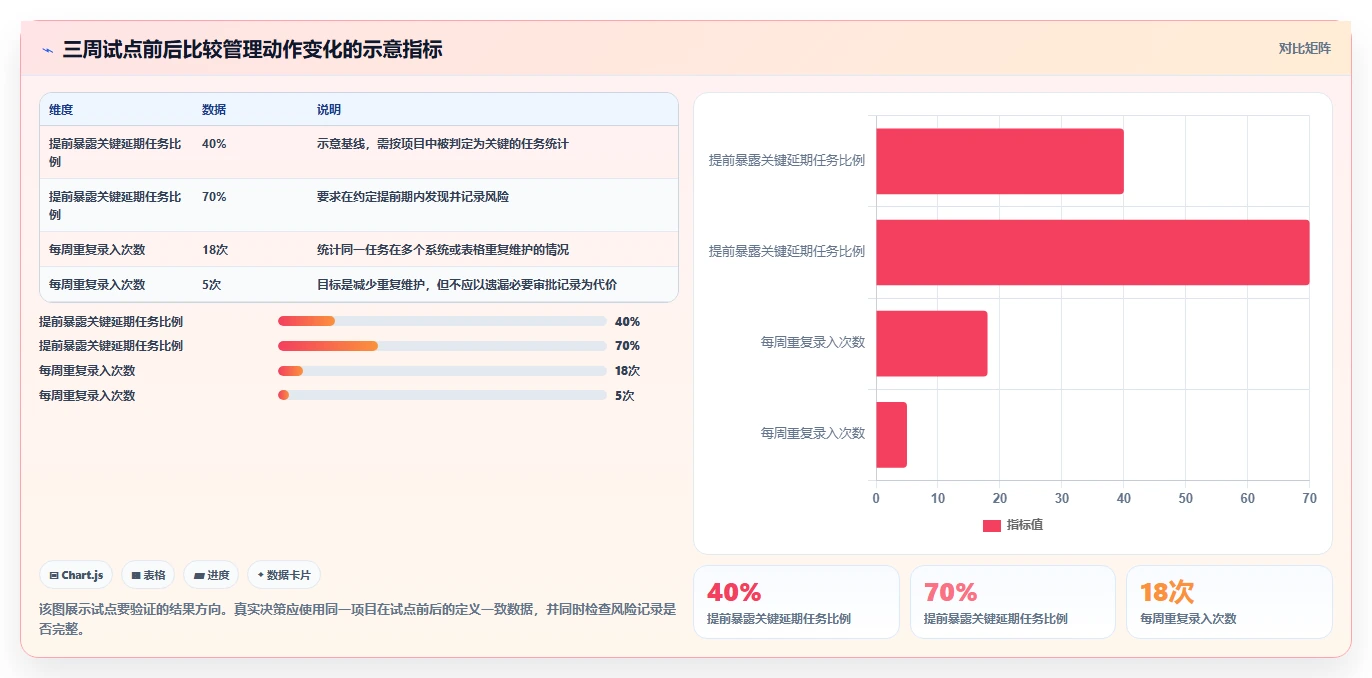Select the Chart.js tag

[77, 575]
